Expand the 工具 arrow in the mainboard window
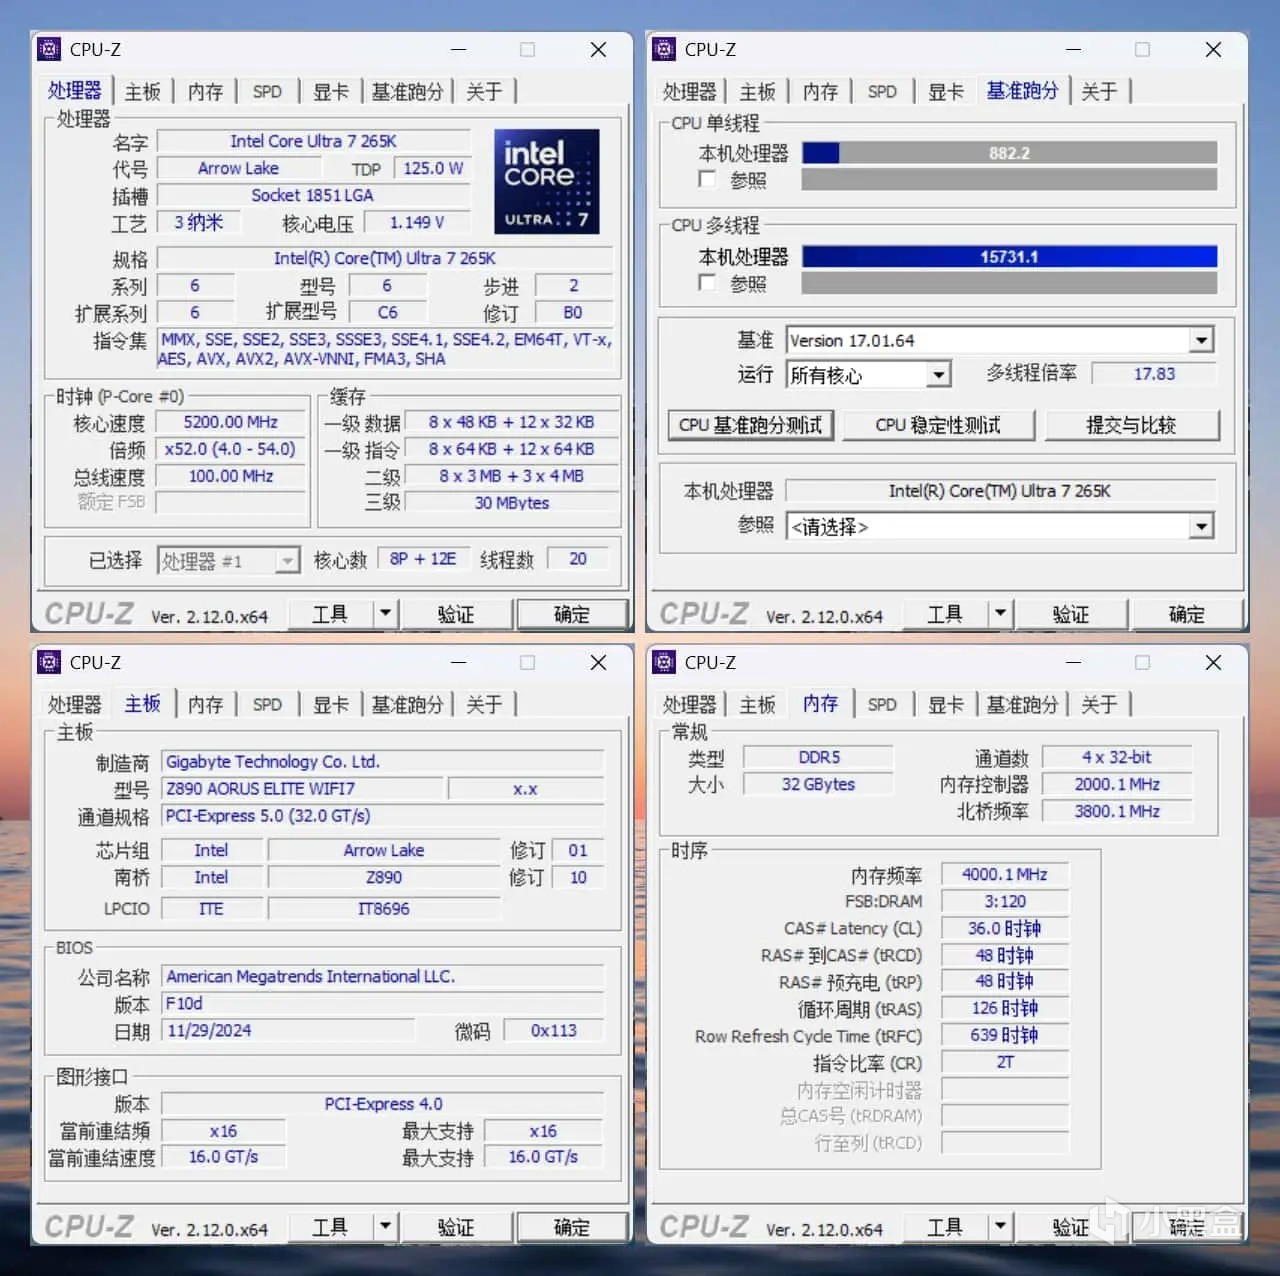Image resolution: width=1280 pixels, height=1276 pixels. point(385,1226)
